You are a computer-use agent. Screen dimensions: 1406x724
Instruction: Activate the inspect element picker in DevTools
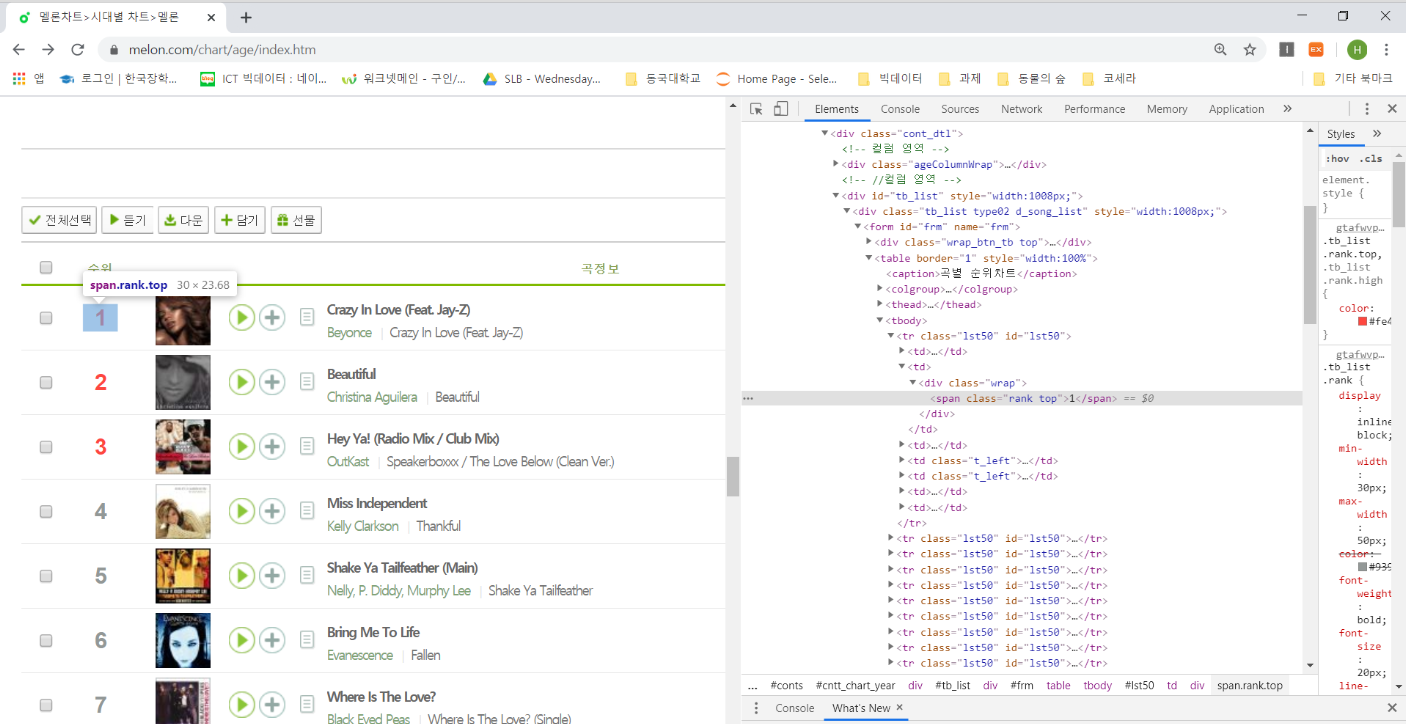tap(757, 109)
